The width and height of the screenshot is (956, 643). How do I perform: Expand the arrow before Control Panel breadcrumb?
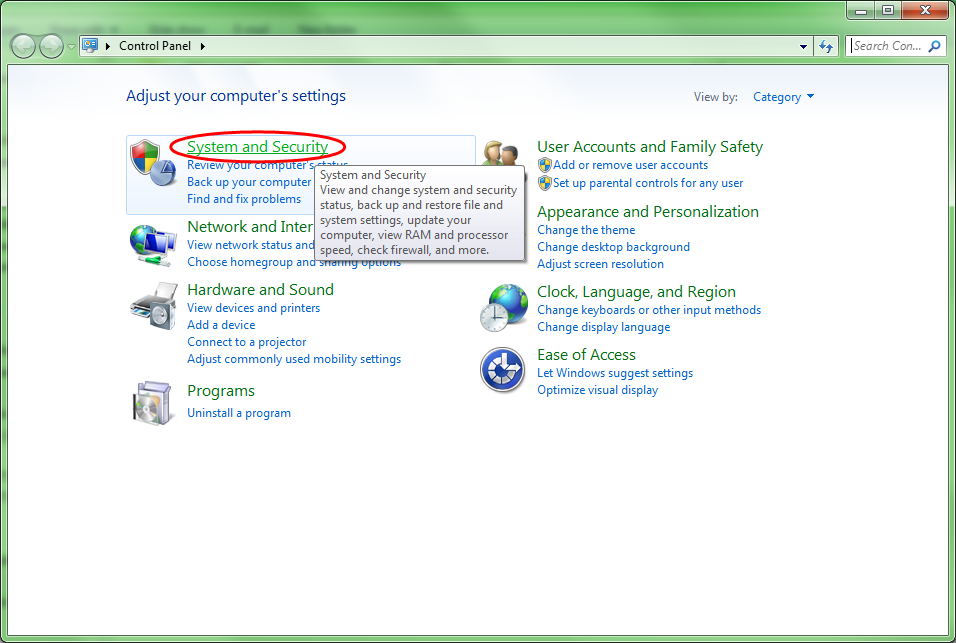(108, 46)
